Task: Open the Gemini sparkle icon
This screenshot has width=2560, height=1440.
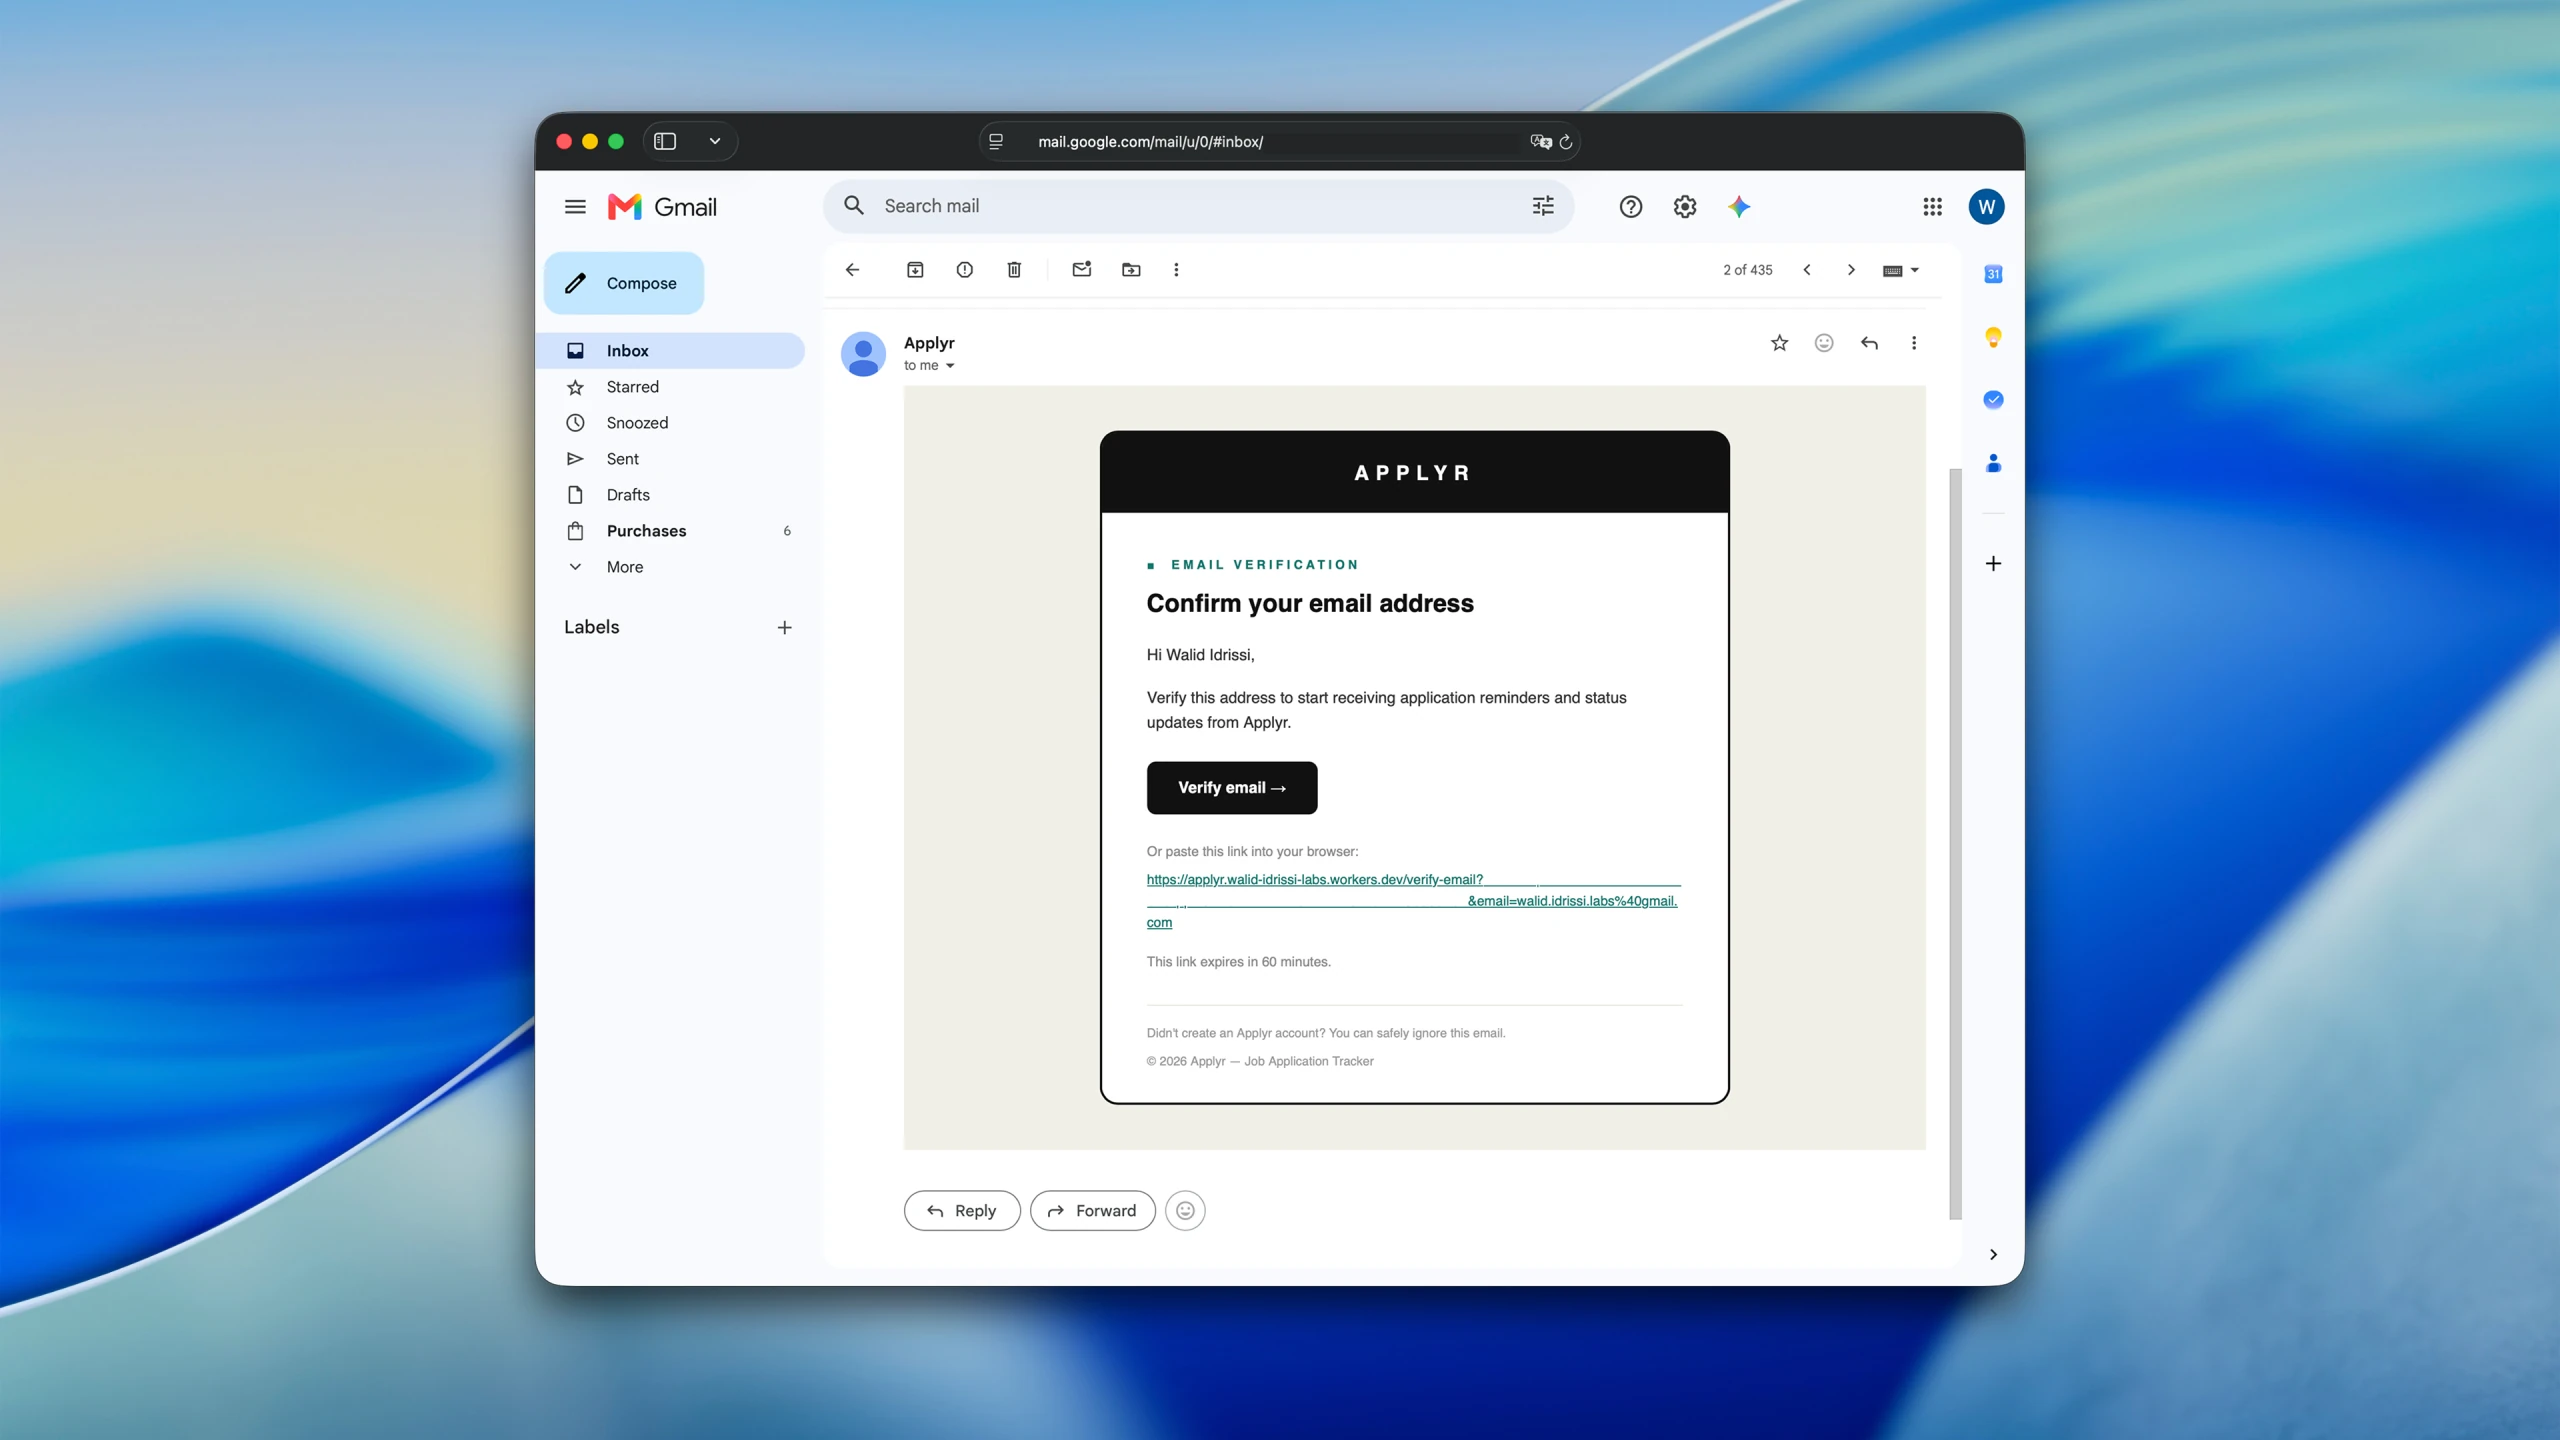Action: pyautogui.click(x=1739, y=207)
